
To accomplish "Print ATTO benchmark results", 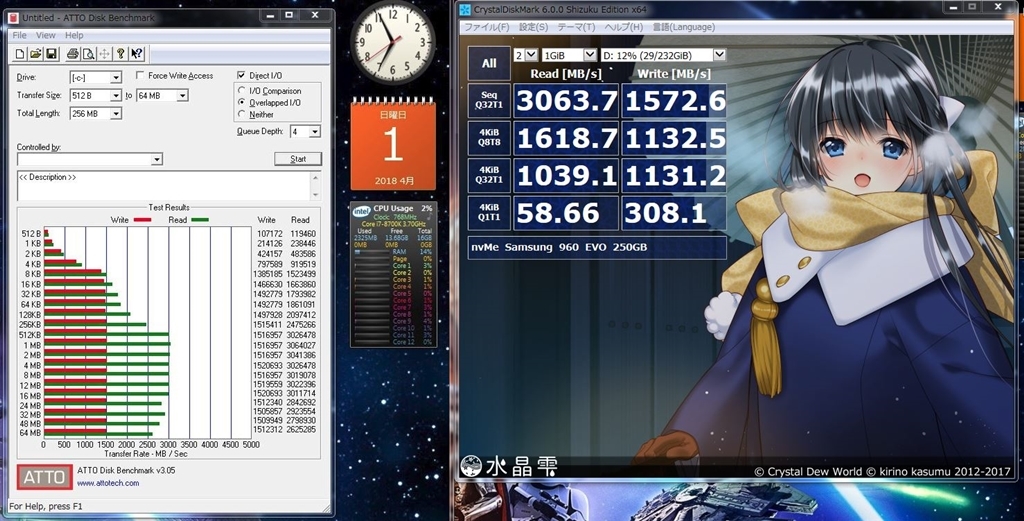I will point(72,54).
